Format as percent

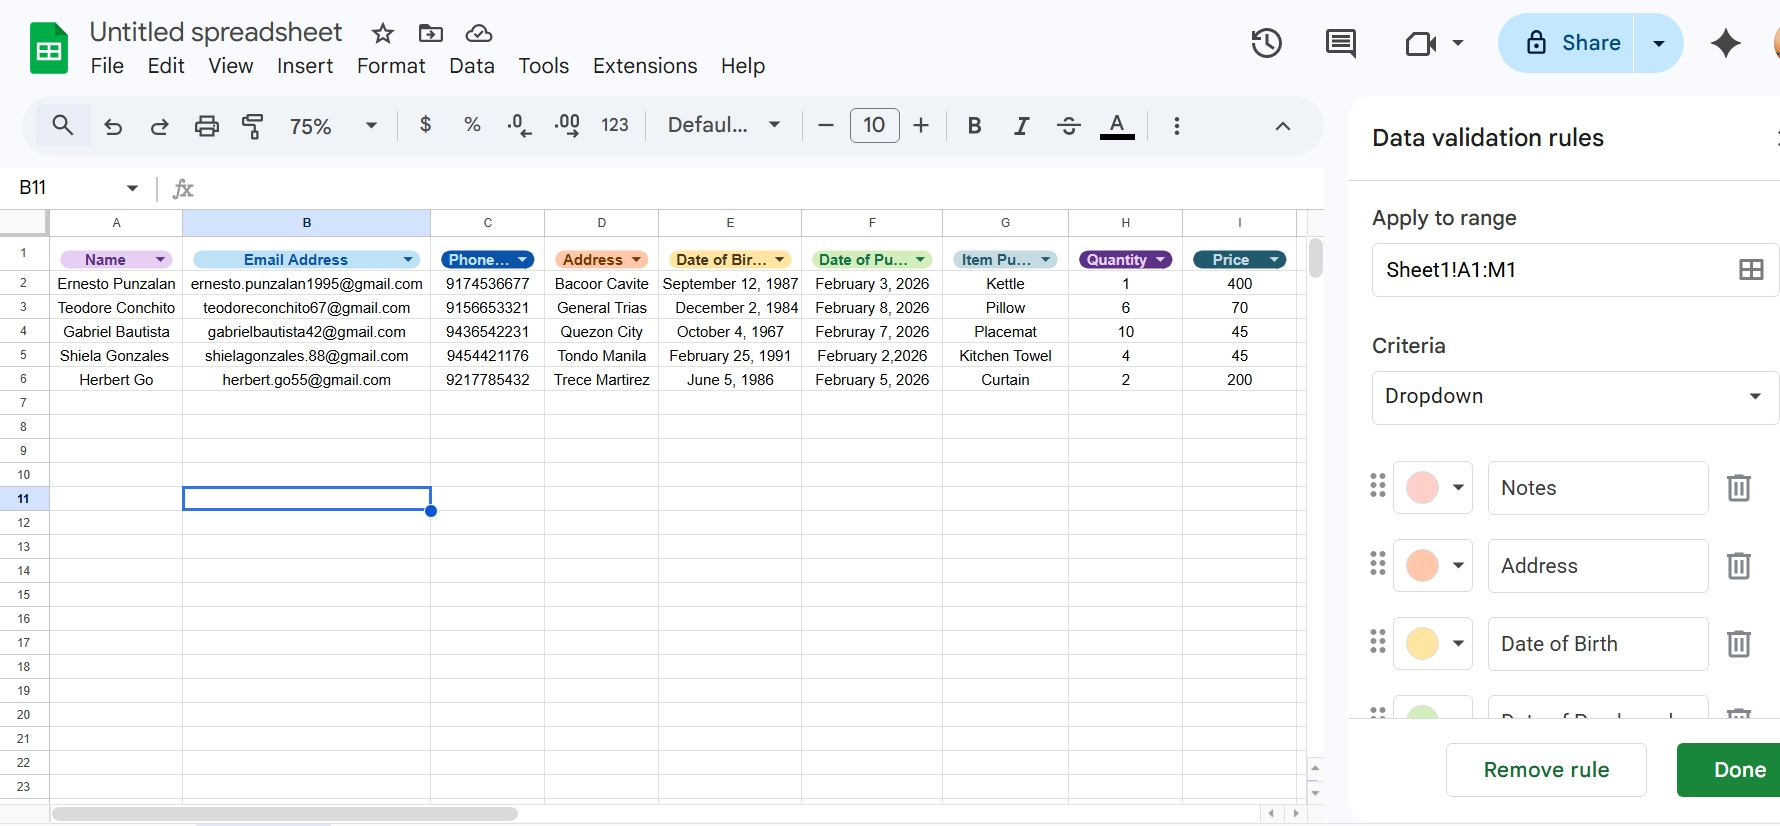point(472,125)
